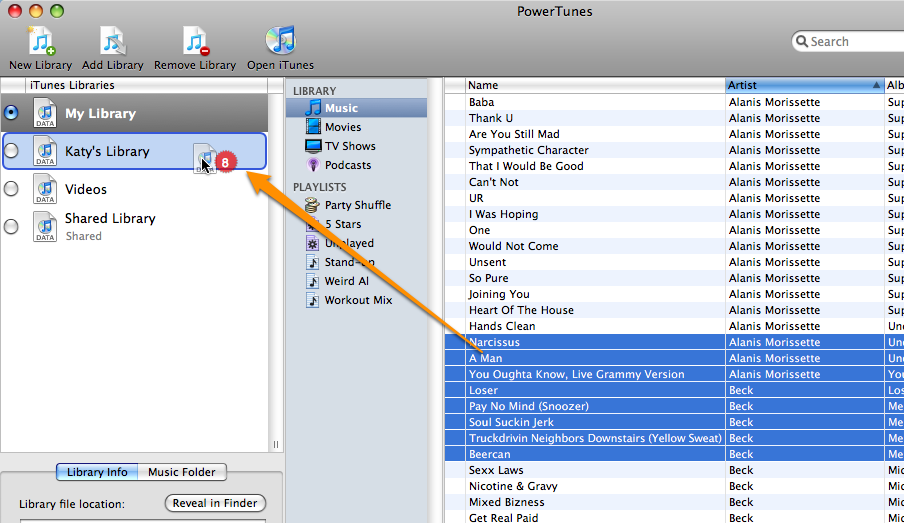Select the 5 Stars smart playlist
Screen dimensions: 904x523
[x=342, y=224]
